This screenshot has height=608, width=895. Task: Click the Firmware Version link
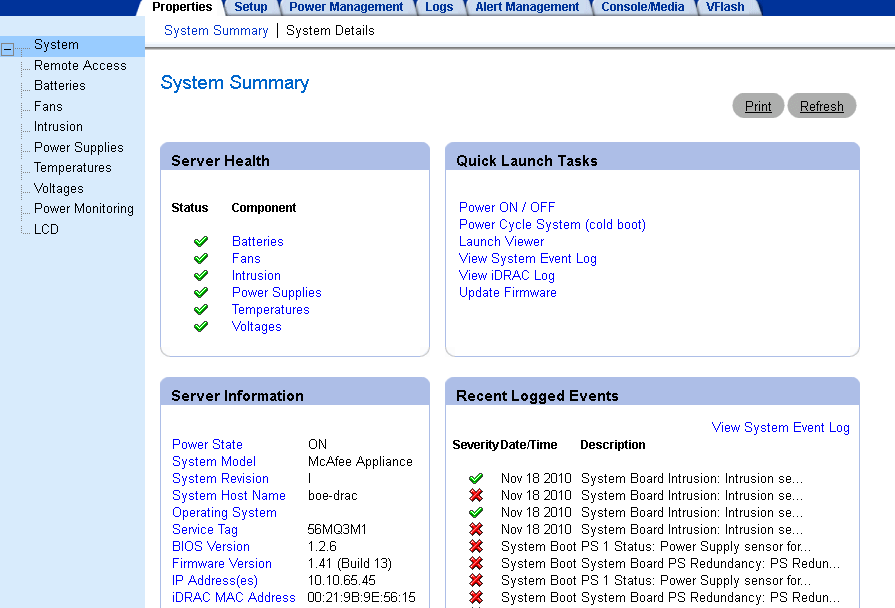[222, 563]
